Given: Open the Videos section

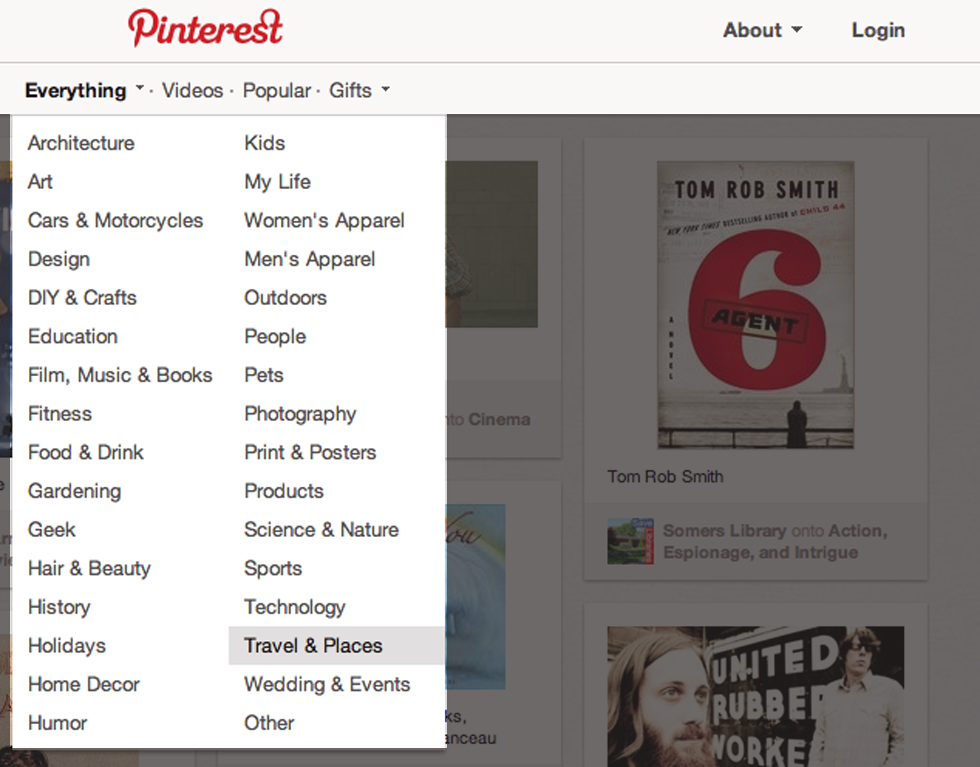Looking at the screenshot, I should coord(192,90).
